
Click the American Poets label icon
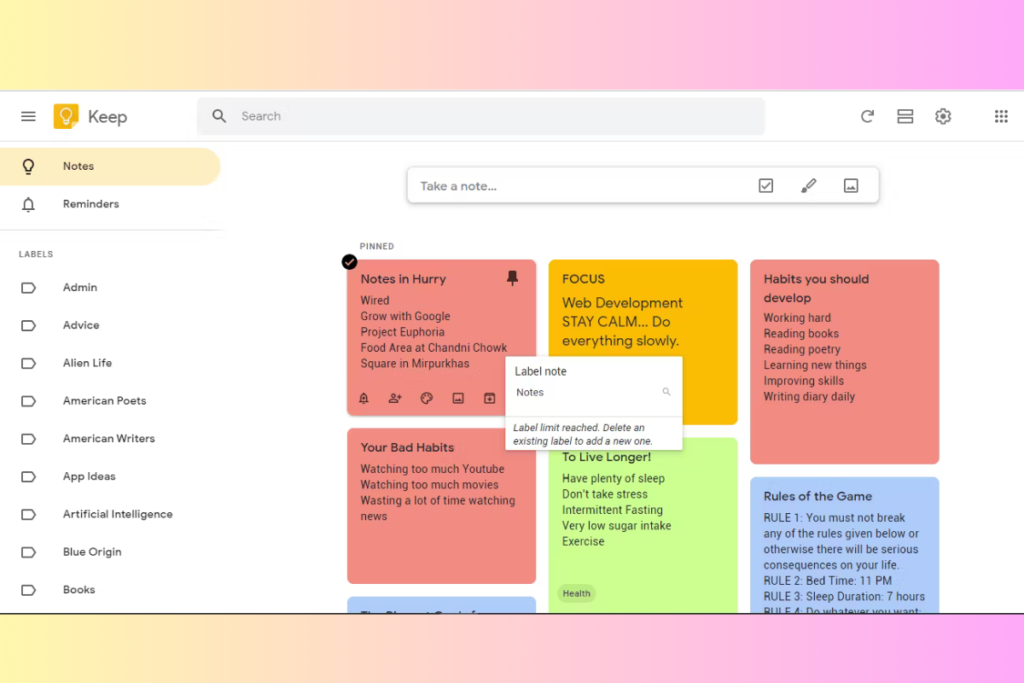pyautogui.click(x=28, y=401)
